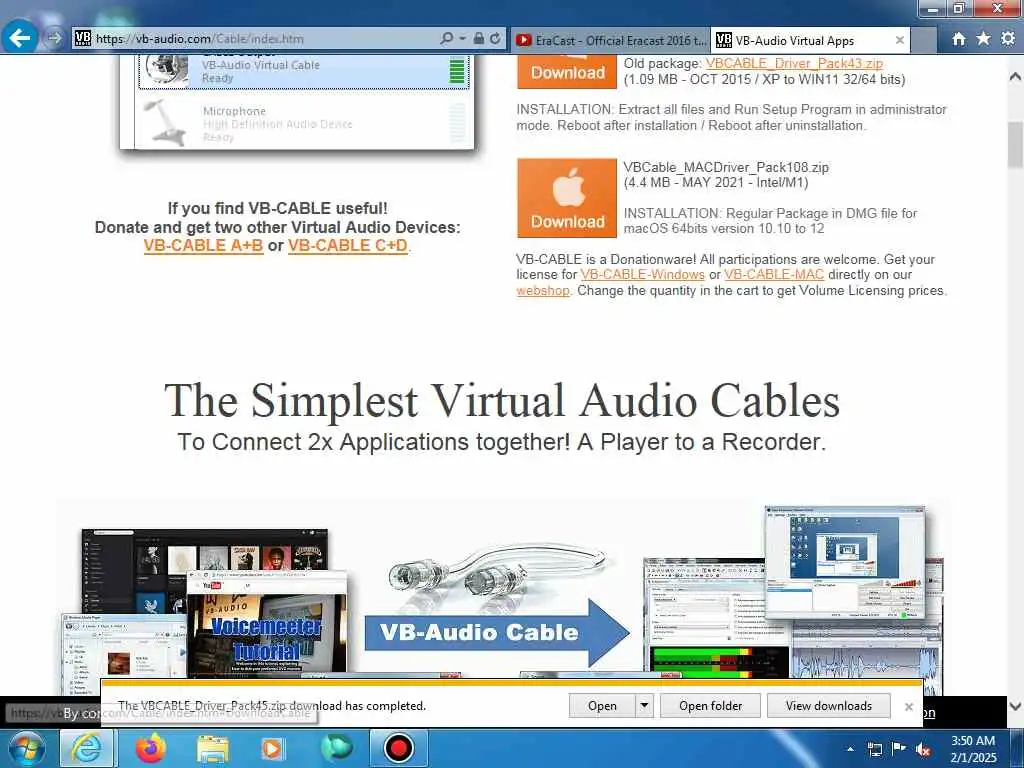Click the browser Forward arrow button

(x=54, y=39)
